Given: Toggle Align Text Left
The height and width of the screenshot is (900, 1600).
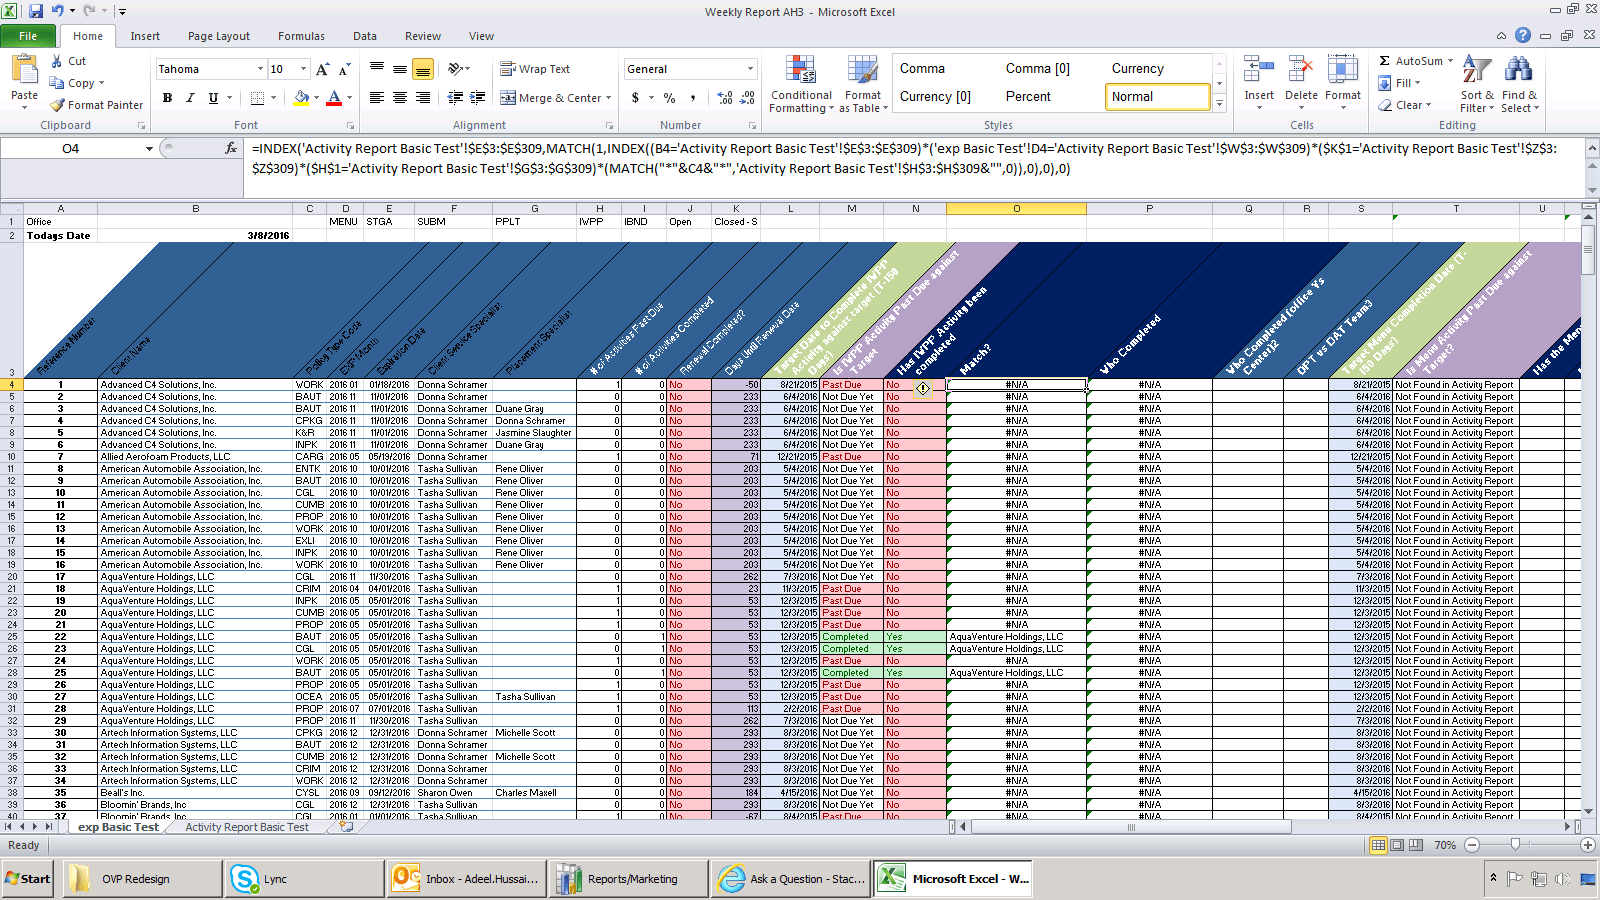Looking at the screenshot, I should click(x=377, y=98).
